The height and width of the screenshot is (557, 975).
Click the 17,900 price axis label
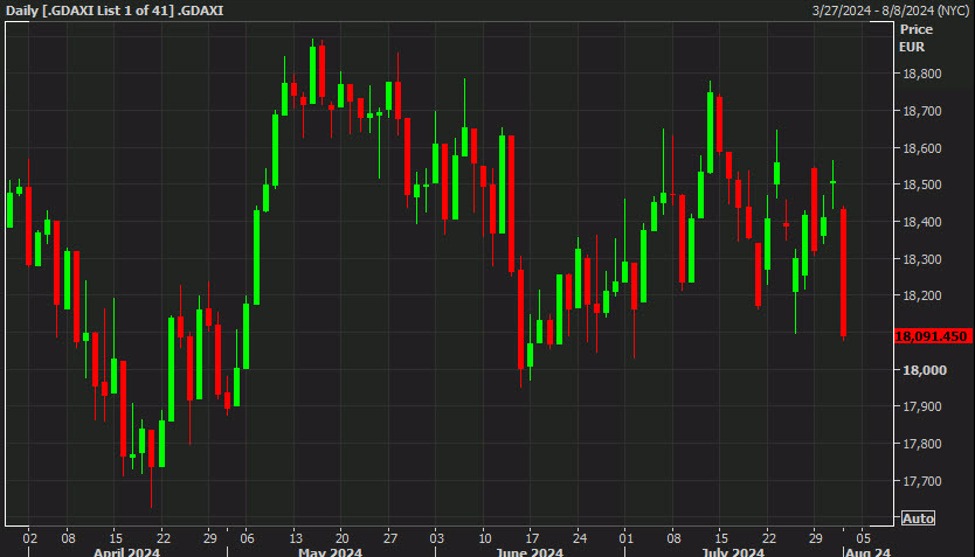tap(922, 406)
